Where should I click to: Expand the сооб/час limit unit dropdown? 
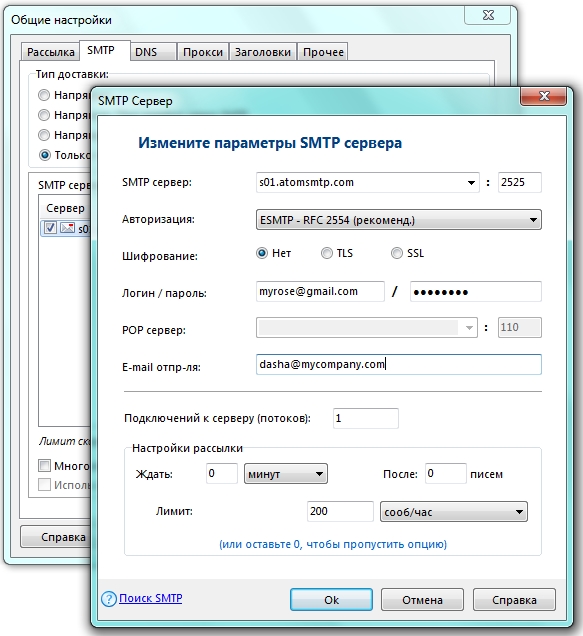click(454, 511)
